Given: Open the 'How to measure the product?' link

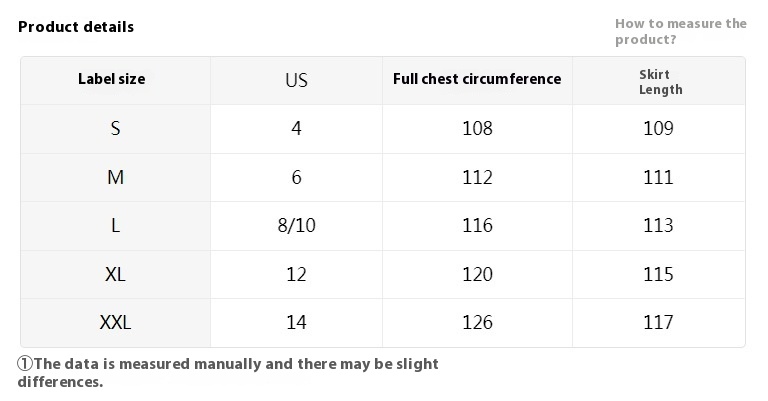Looking at the screenshot, I should tap(680, 32).
